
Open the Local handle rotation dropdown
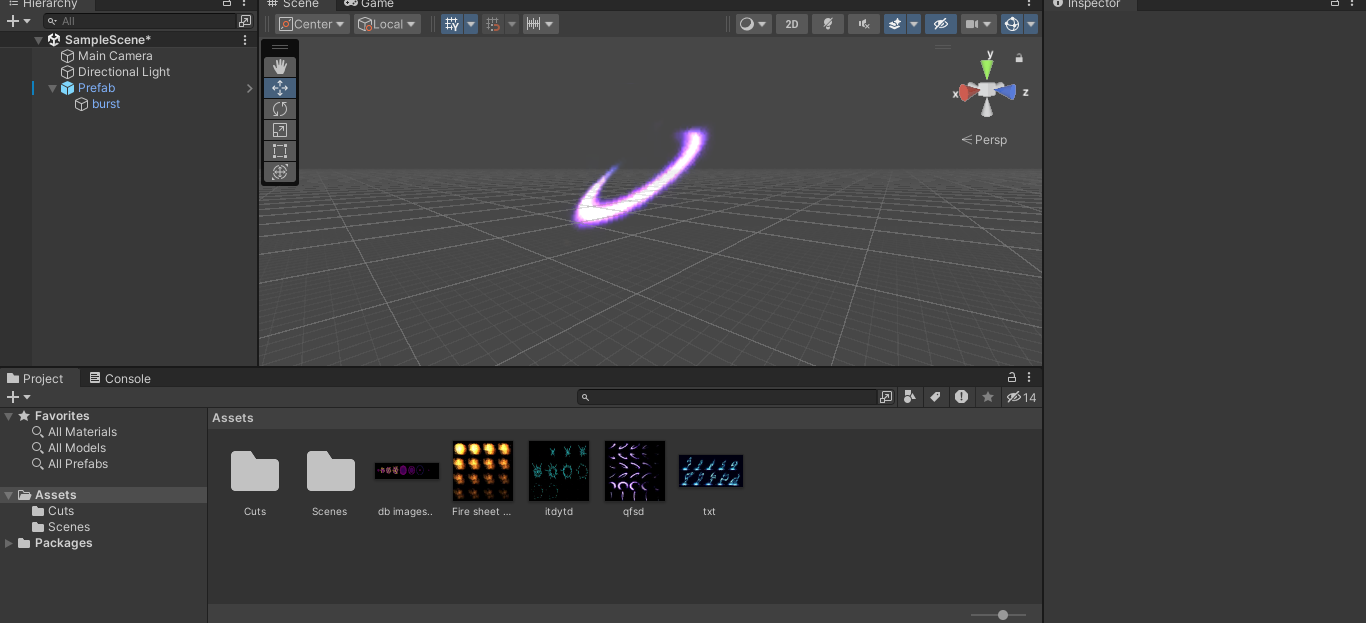coord(387,24)
